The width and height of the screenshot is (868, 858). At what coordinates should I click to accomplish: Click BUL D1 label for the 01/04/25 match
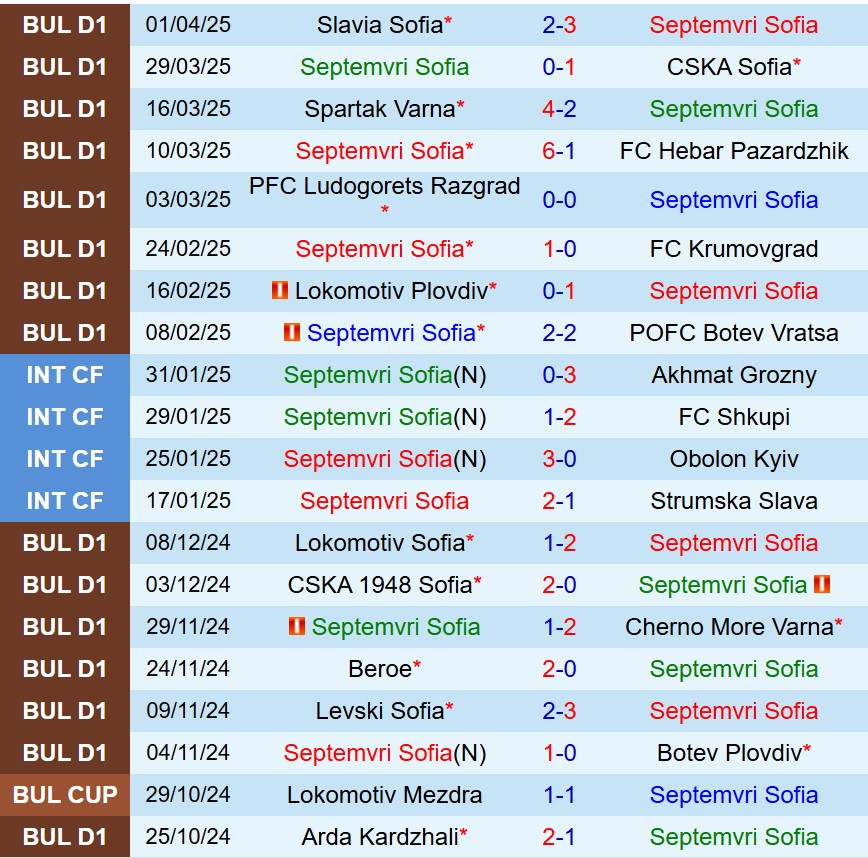[x=65, y=25]
